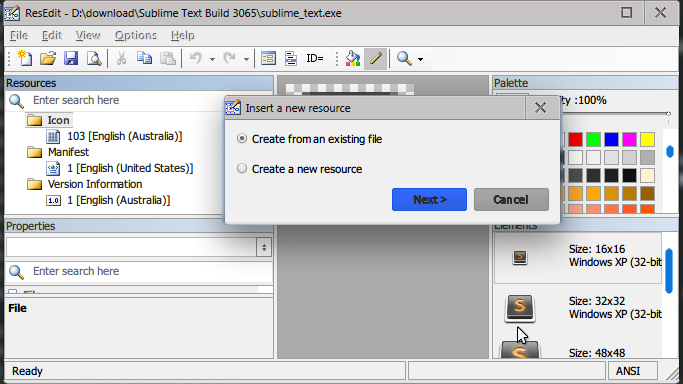Open the zoom level dropdown arrow
Viewport: 683px width, 384px height.
(420, 59)
